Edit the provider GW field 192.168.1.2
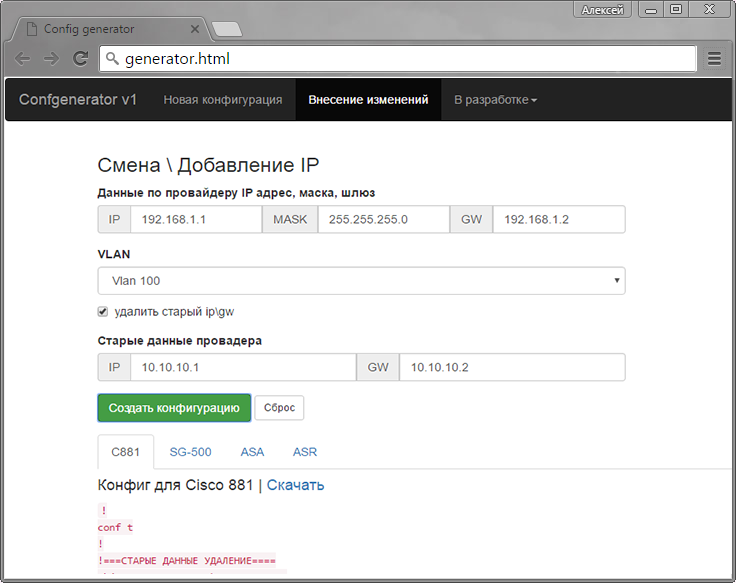The height and width of the screenshot is (583, 736). pos(559,219)
